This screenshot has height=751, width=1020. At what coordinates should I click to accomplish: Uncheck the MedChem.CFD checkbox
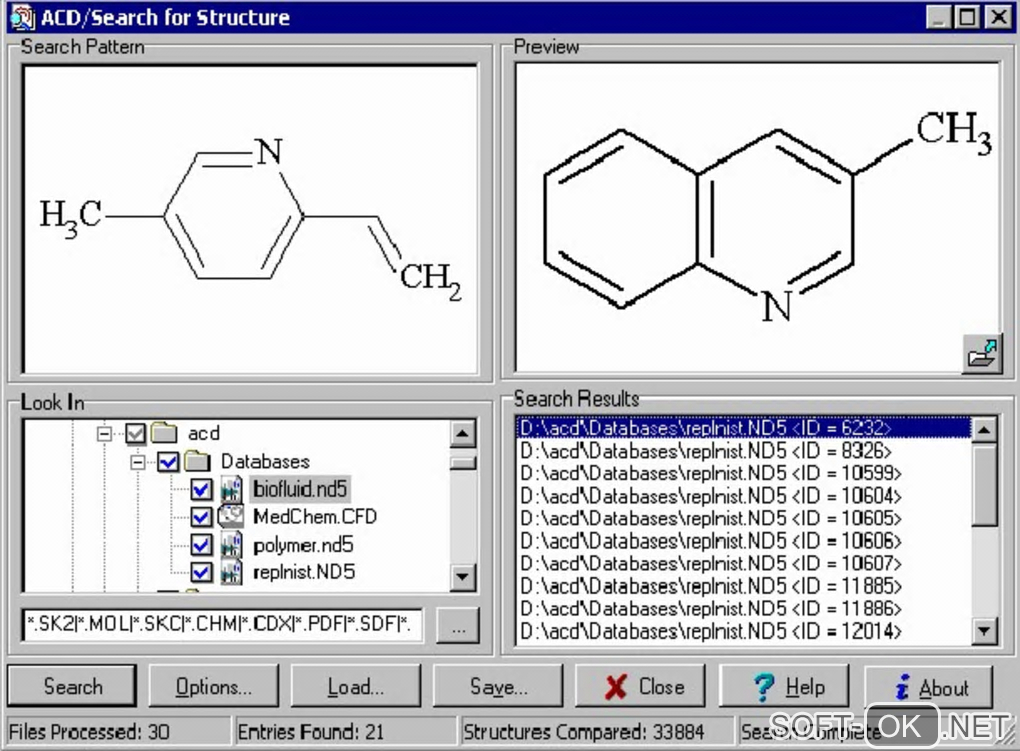(x=201, y=517)
